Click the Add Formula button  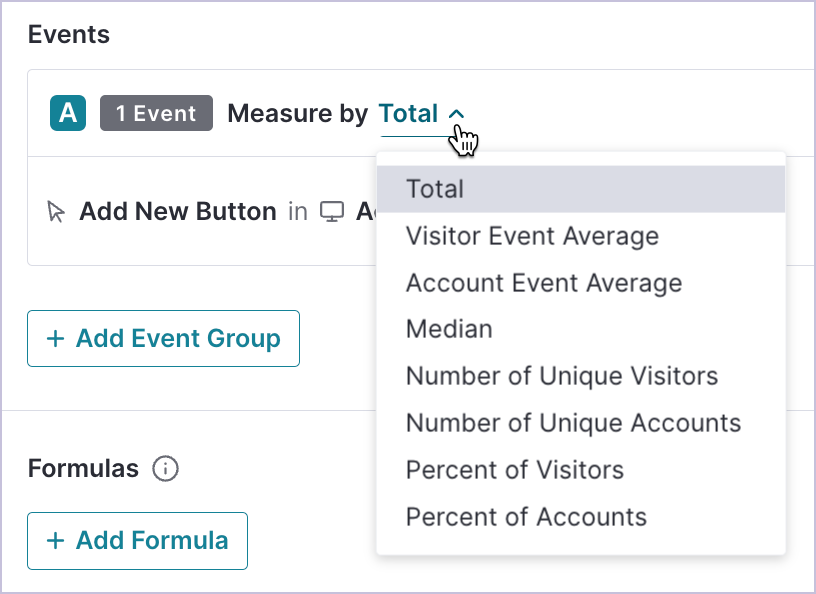[137, 540]
